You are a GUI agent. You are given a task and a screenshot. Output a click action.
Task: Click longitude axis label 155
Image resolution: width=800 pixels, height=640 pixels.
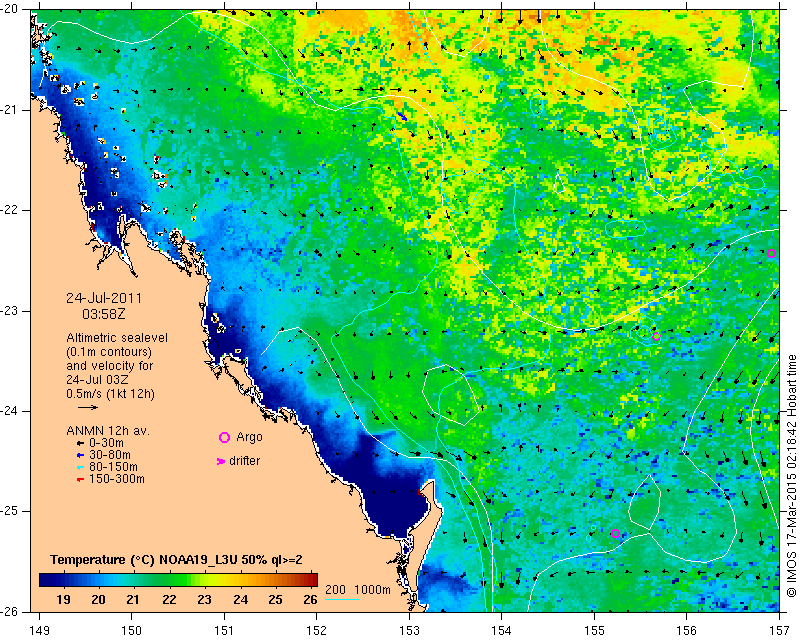coord(594,631)
